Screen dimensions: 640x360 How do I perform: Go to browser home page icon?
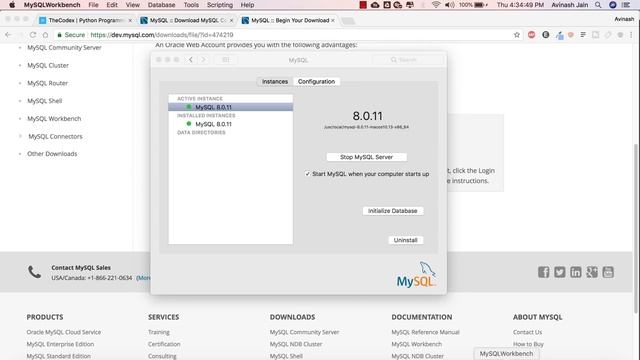pyautogui.click(x=45, y=35)
